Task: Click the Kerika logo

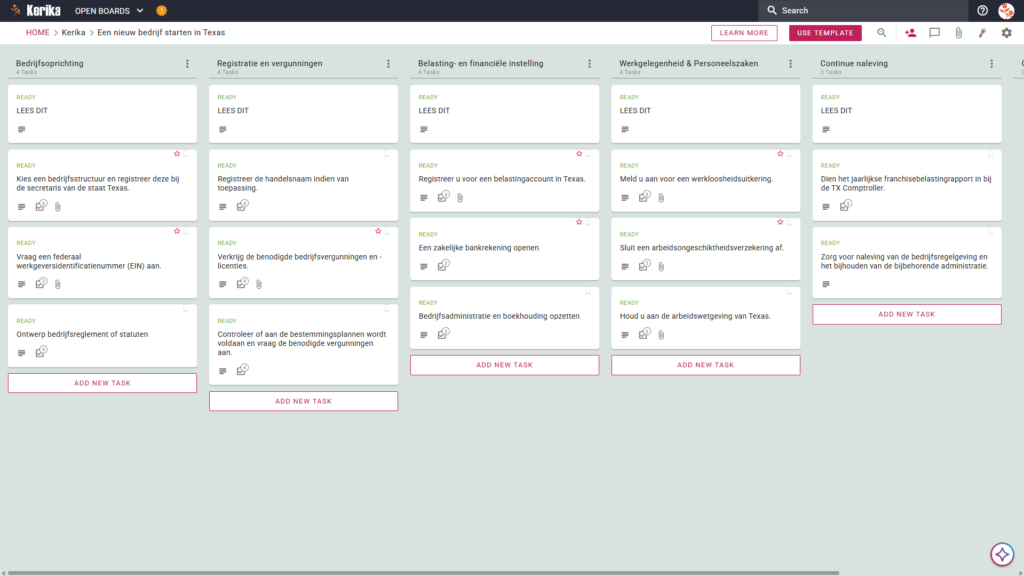Action: pos(36,10)
